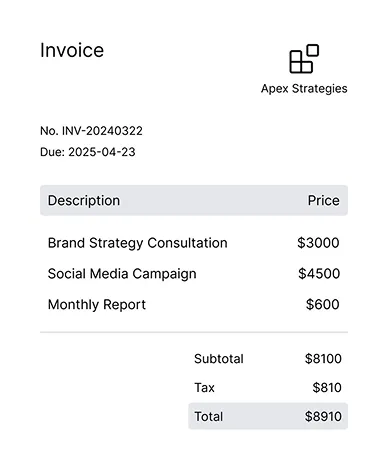The height and width of the screenshot is (470, 388).
Task: Select the invoice number INV-20240322
Action: (x=102, y=131)
